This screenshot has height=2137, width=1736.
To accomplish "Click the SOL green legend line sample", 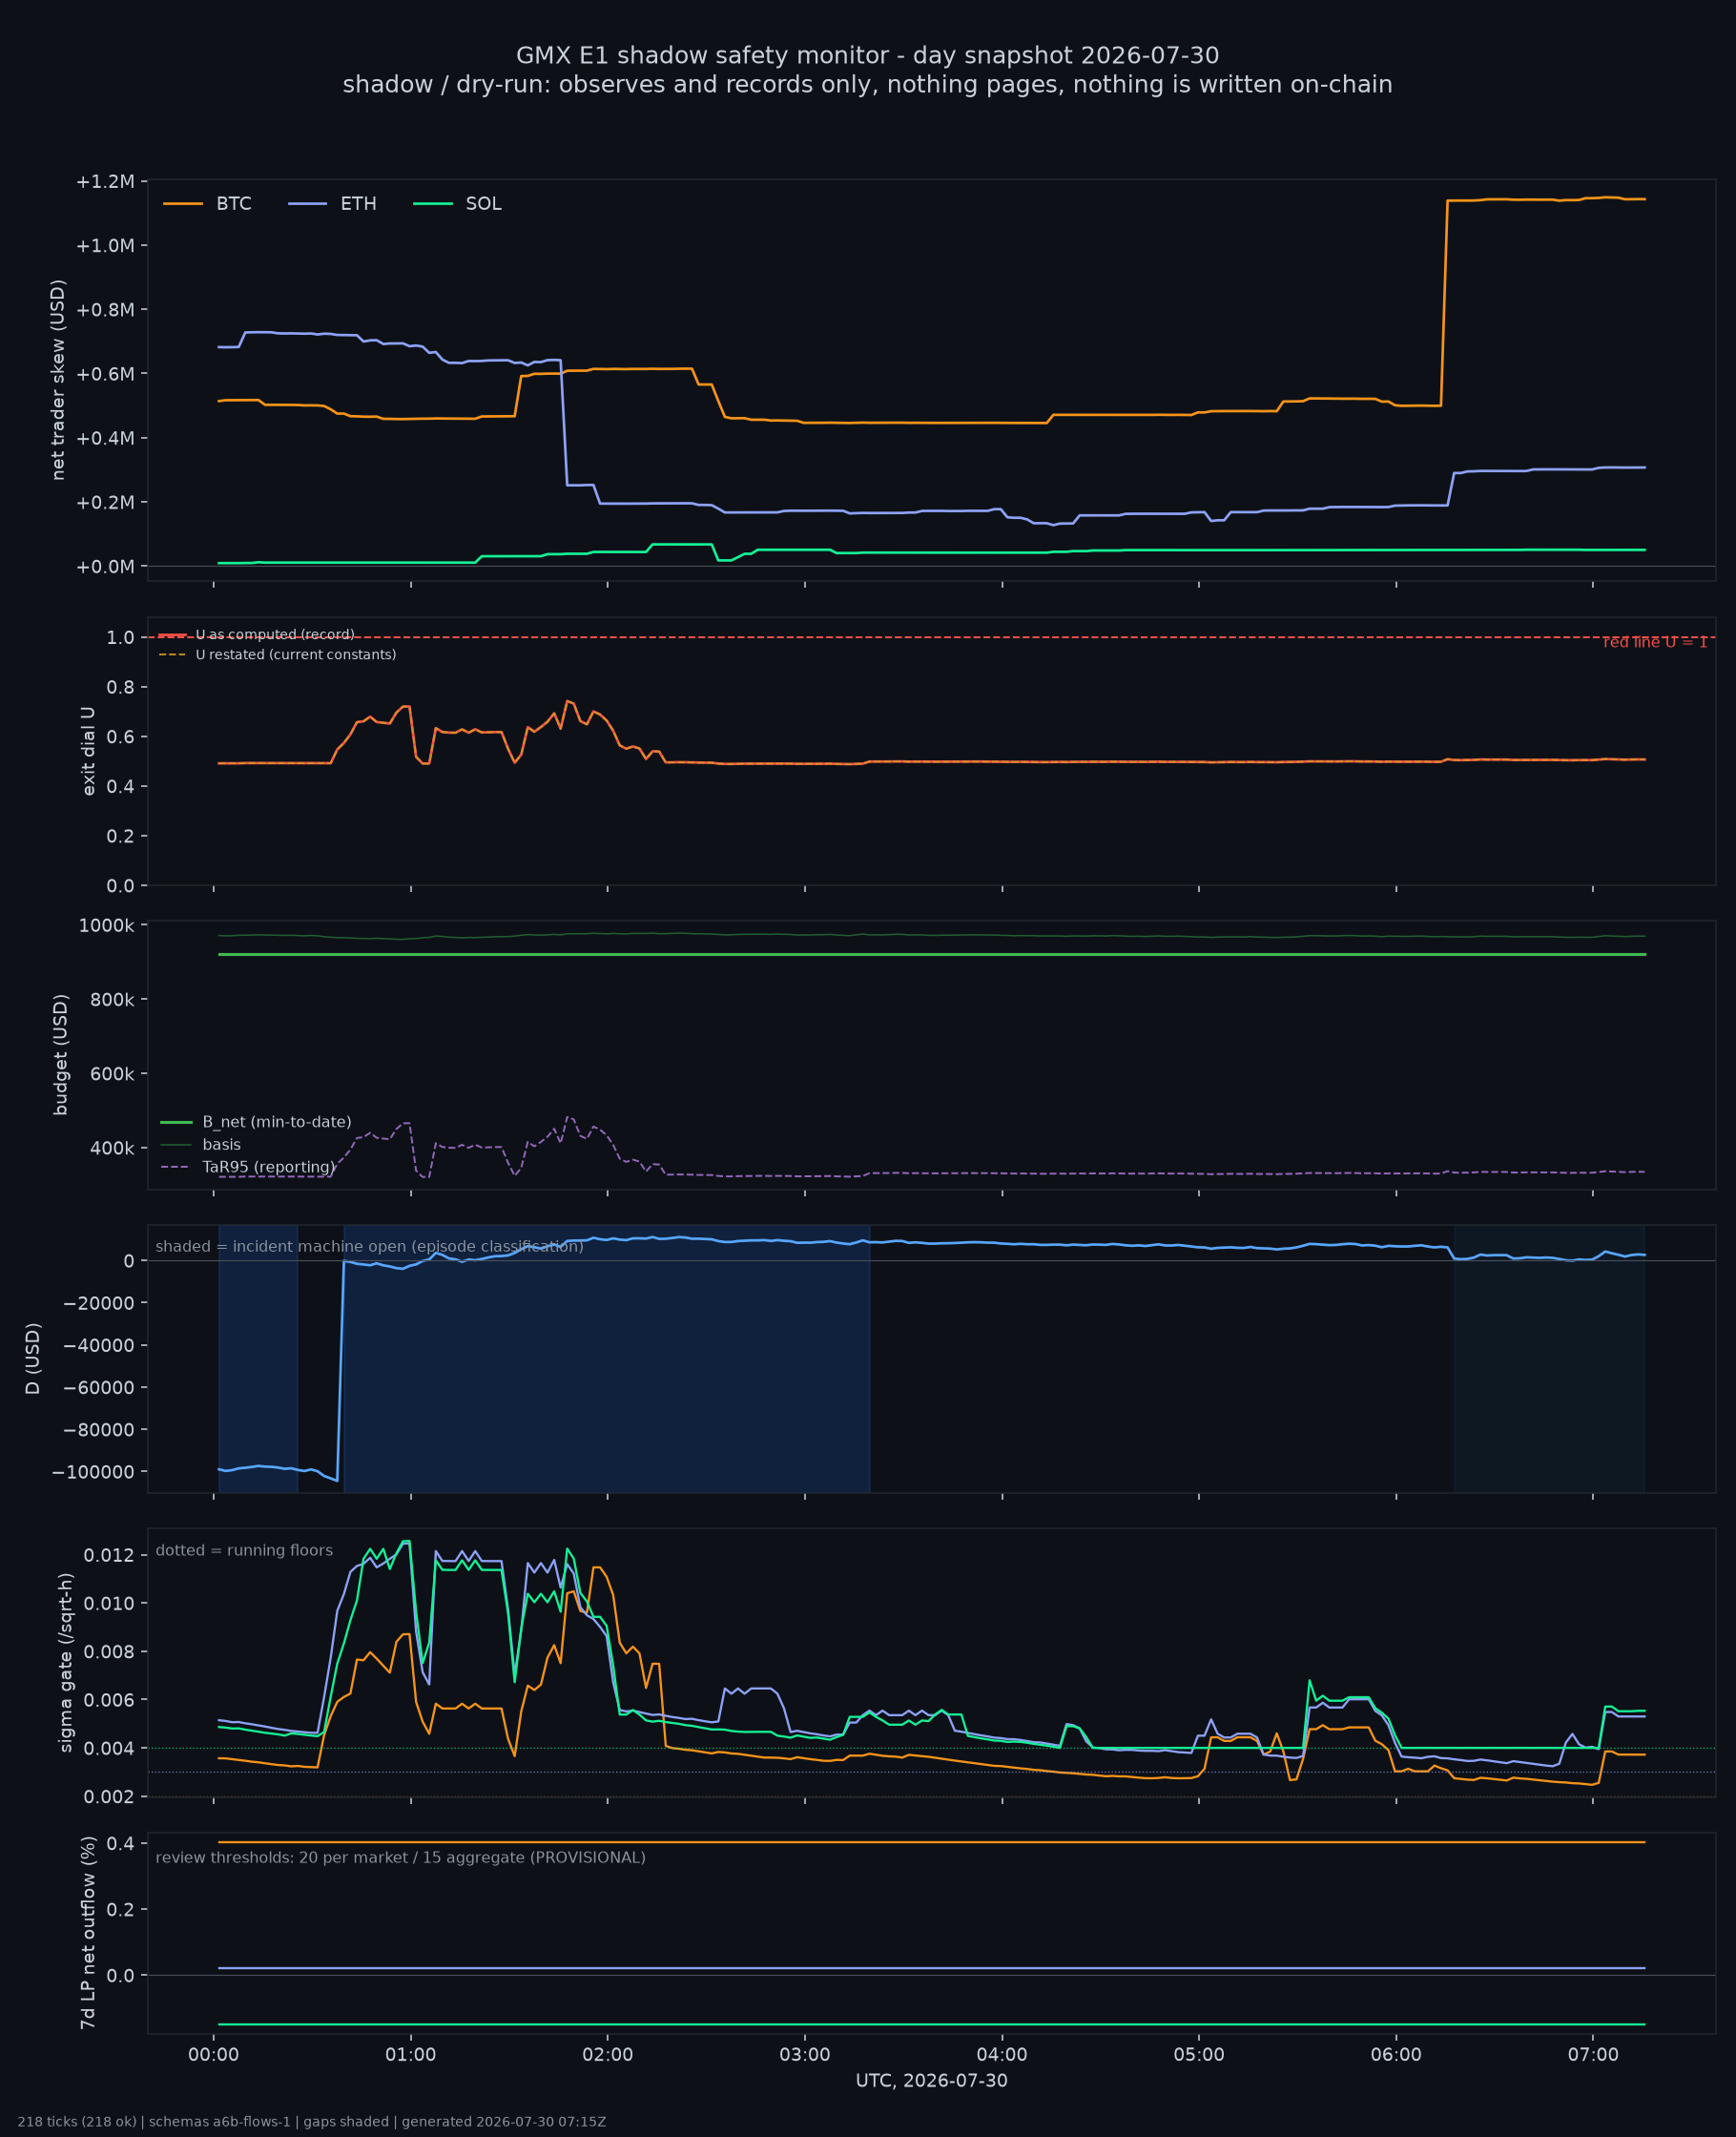I will tap(433, 204).
